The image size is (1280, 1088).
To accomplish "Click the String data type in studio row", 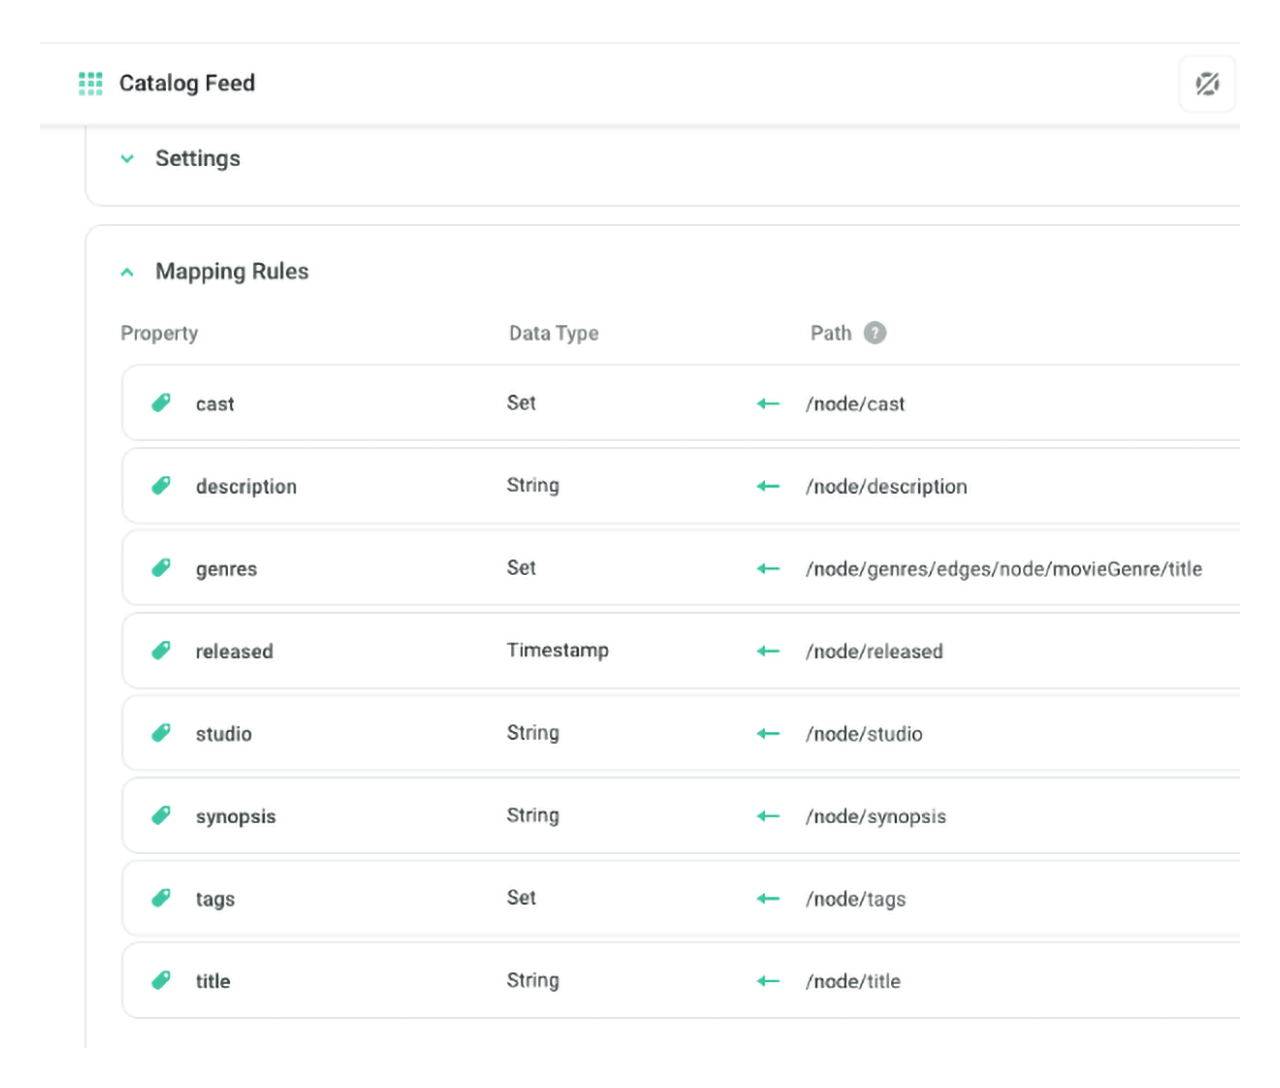I will [x=533, y=734].
